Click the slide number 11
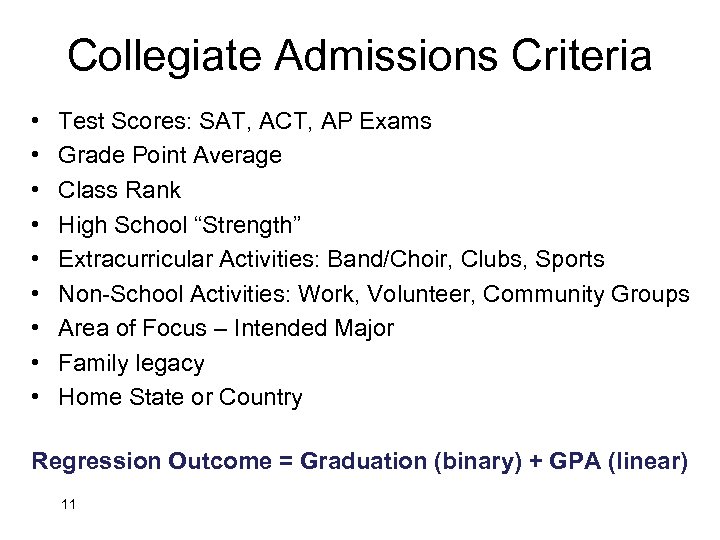 68,505
